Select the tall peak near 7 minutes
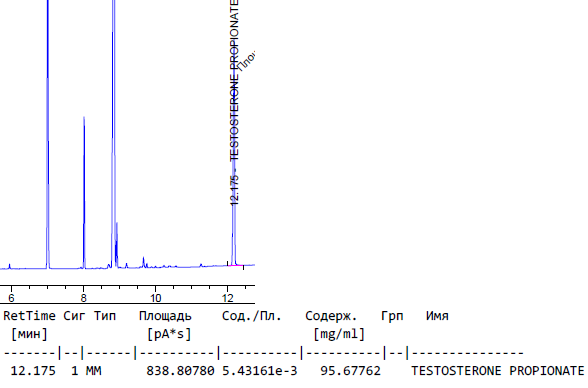This screenshot has height=388, width=588. click(x=48, y=135)
